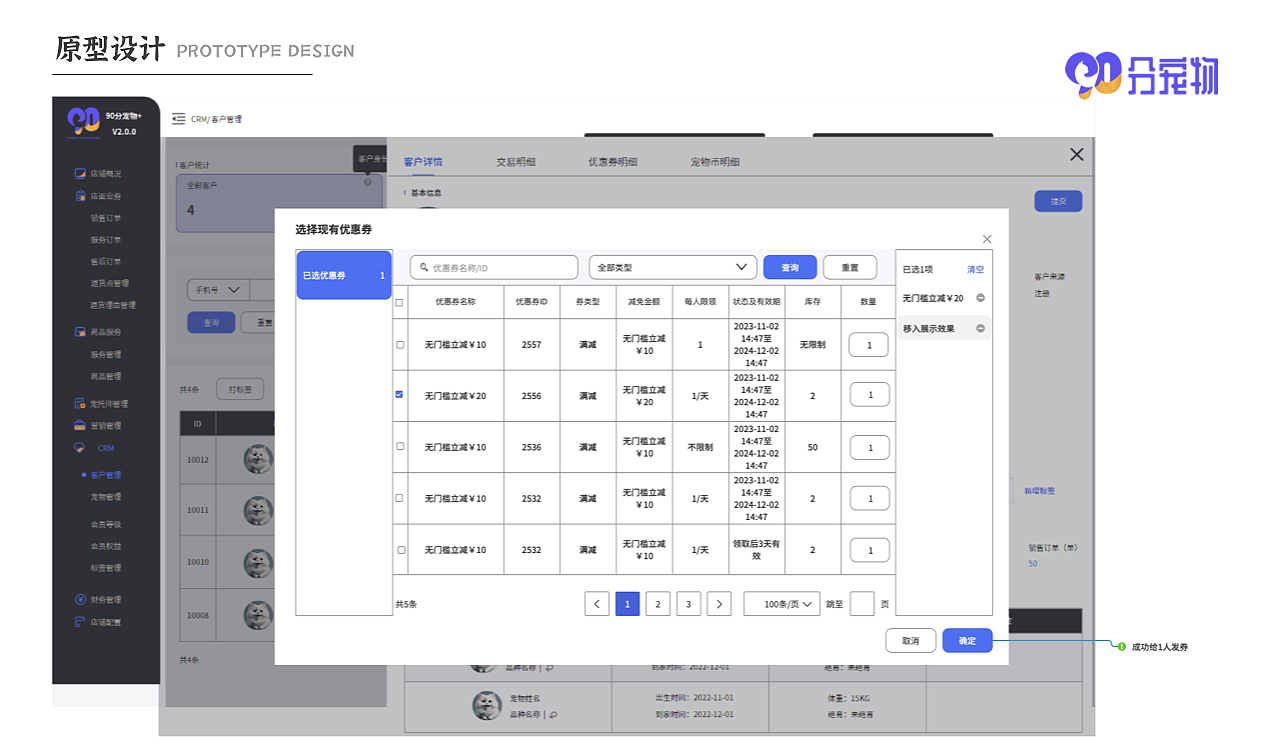Close the 选择现有优惠券 dialog
Screen dimensions: 1280x750
pos(987,239)
